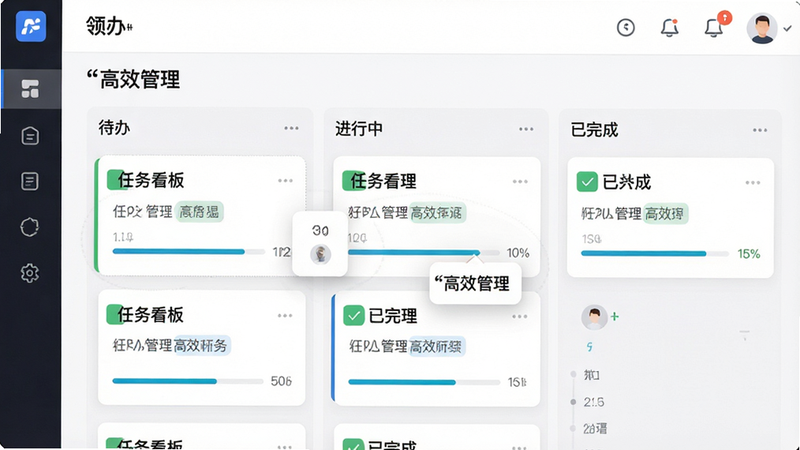Click green tag on 任务看理 card
Viewport: 800px width, 450px height.
[438, 213]
